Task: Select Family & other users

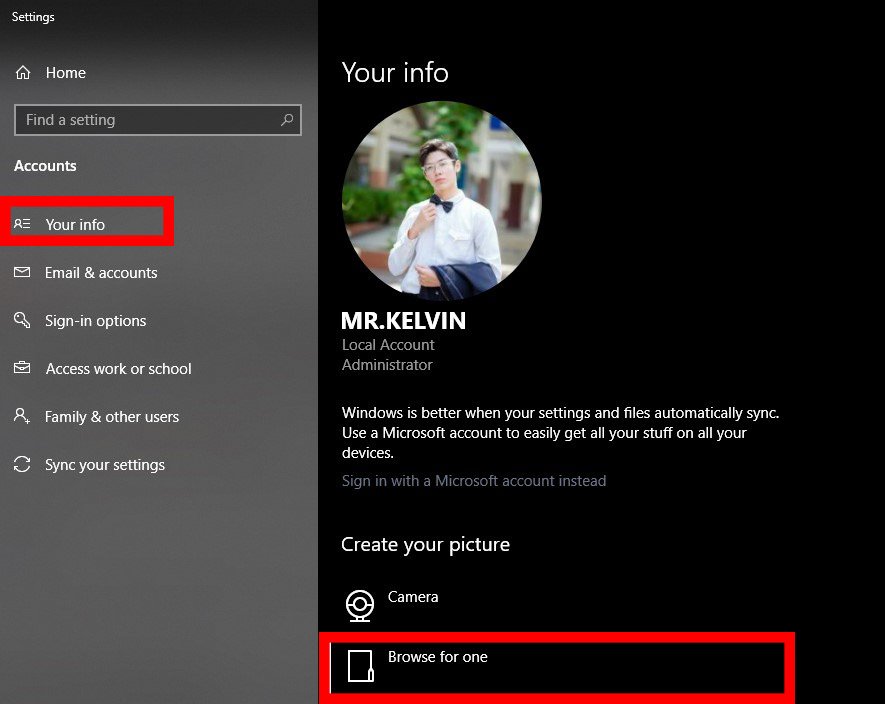Action: (x=112, y=417)
